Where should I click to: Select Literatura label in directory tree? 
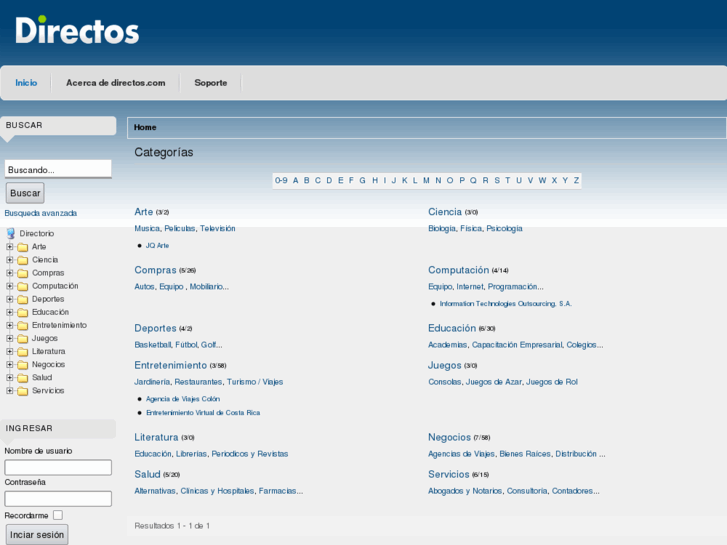[x=49, y=351]
